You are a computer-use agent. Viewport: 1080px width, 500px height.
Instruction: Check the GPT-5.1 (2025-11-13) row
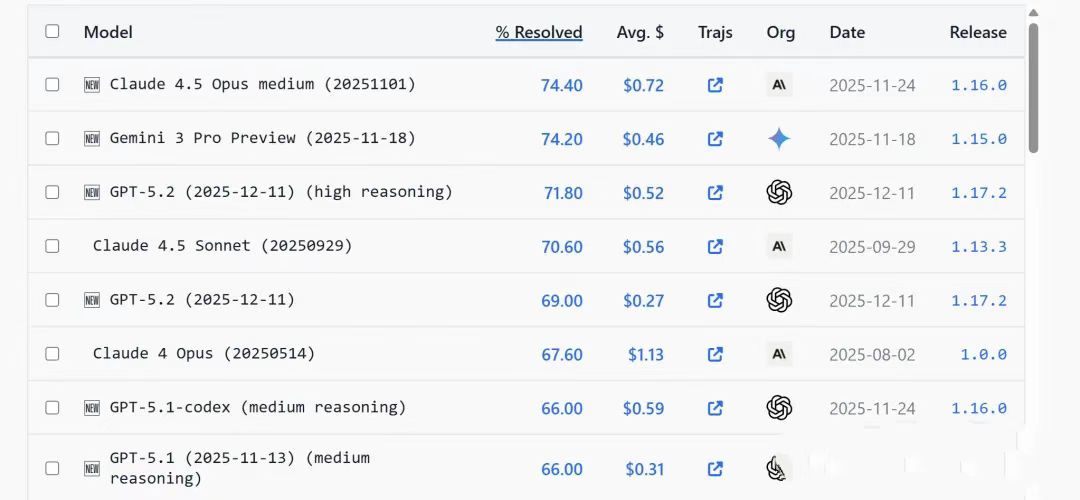52,468
